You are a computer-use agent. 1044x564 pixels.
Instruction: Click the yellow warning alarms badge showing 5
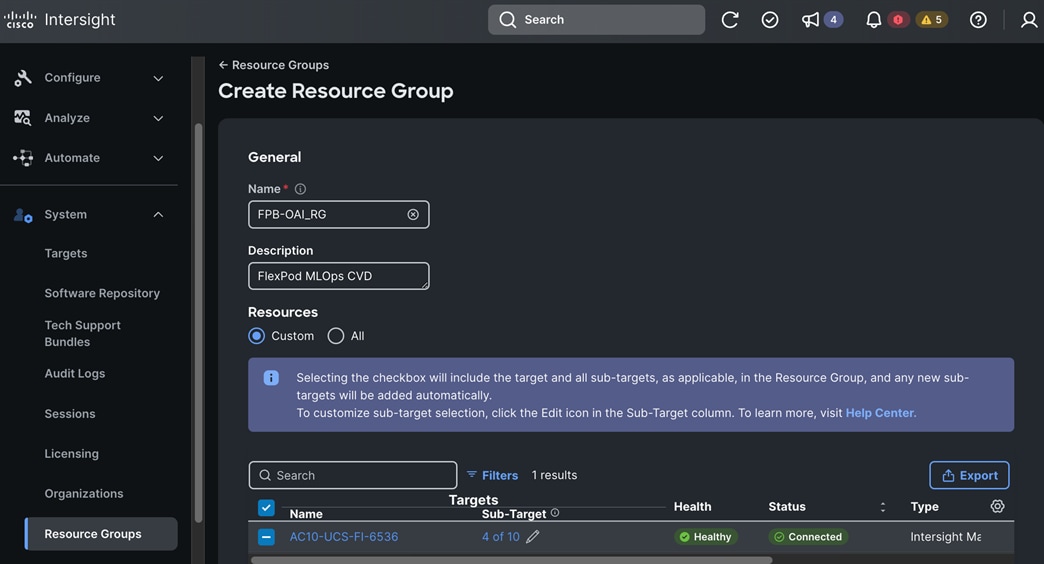click(x=931, y=20)
